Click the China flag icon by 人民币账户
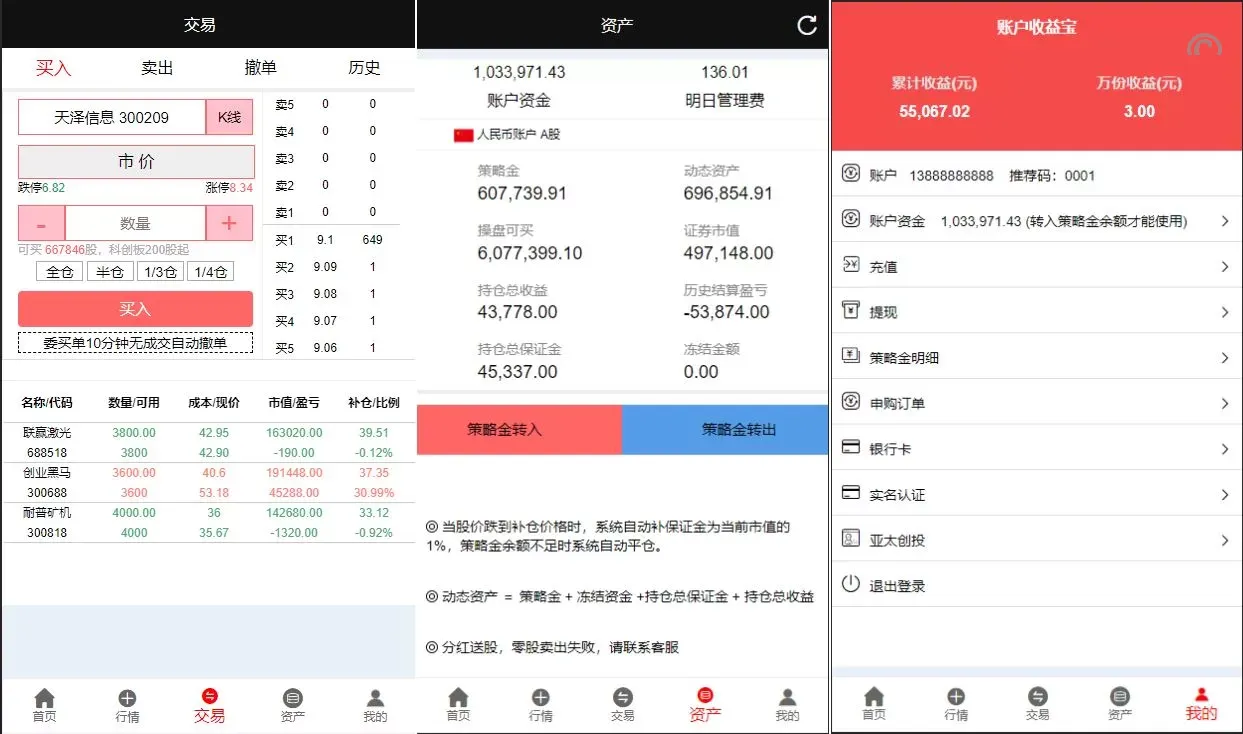Image resolution: width=1243 pixels, height=734 pixels. [463, 134]
